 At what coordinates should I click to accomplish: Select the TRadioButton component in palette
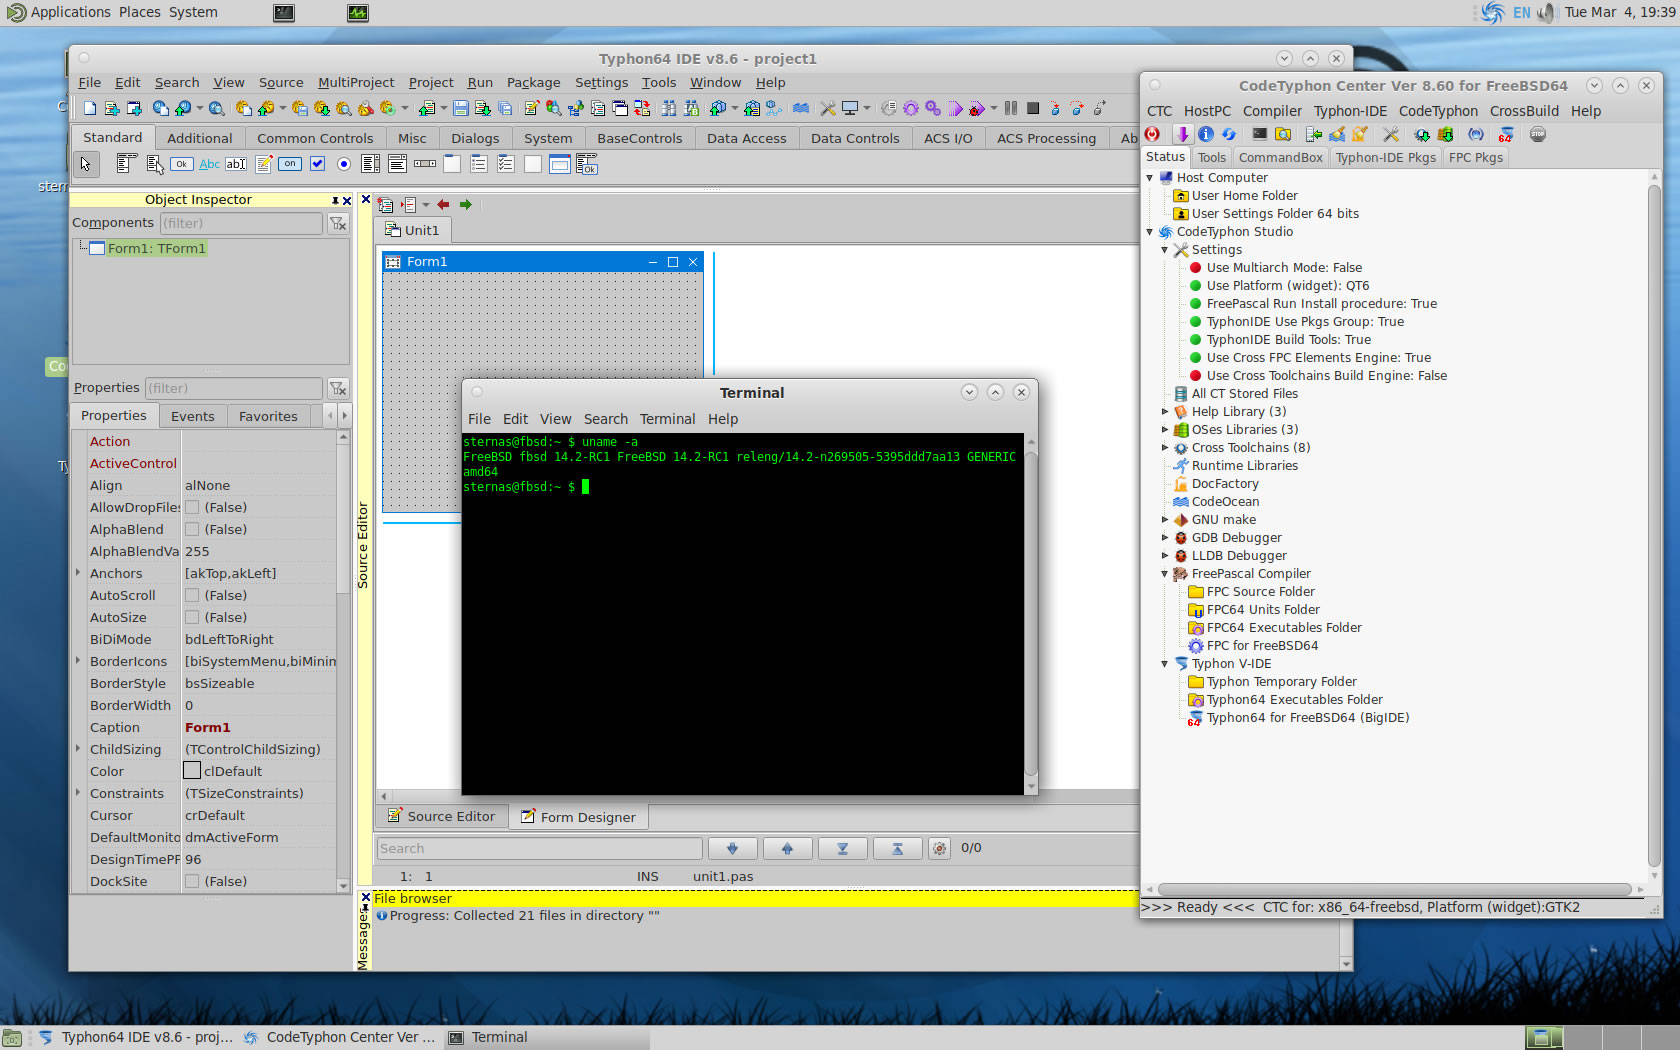(344, 164)
